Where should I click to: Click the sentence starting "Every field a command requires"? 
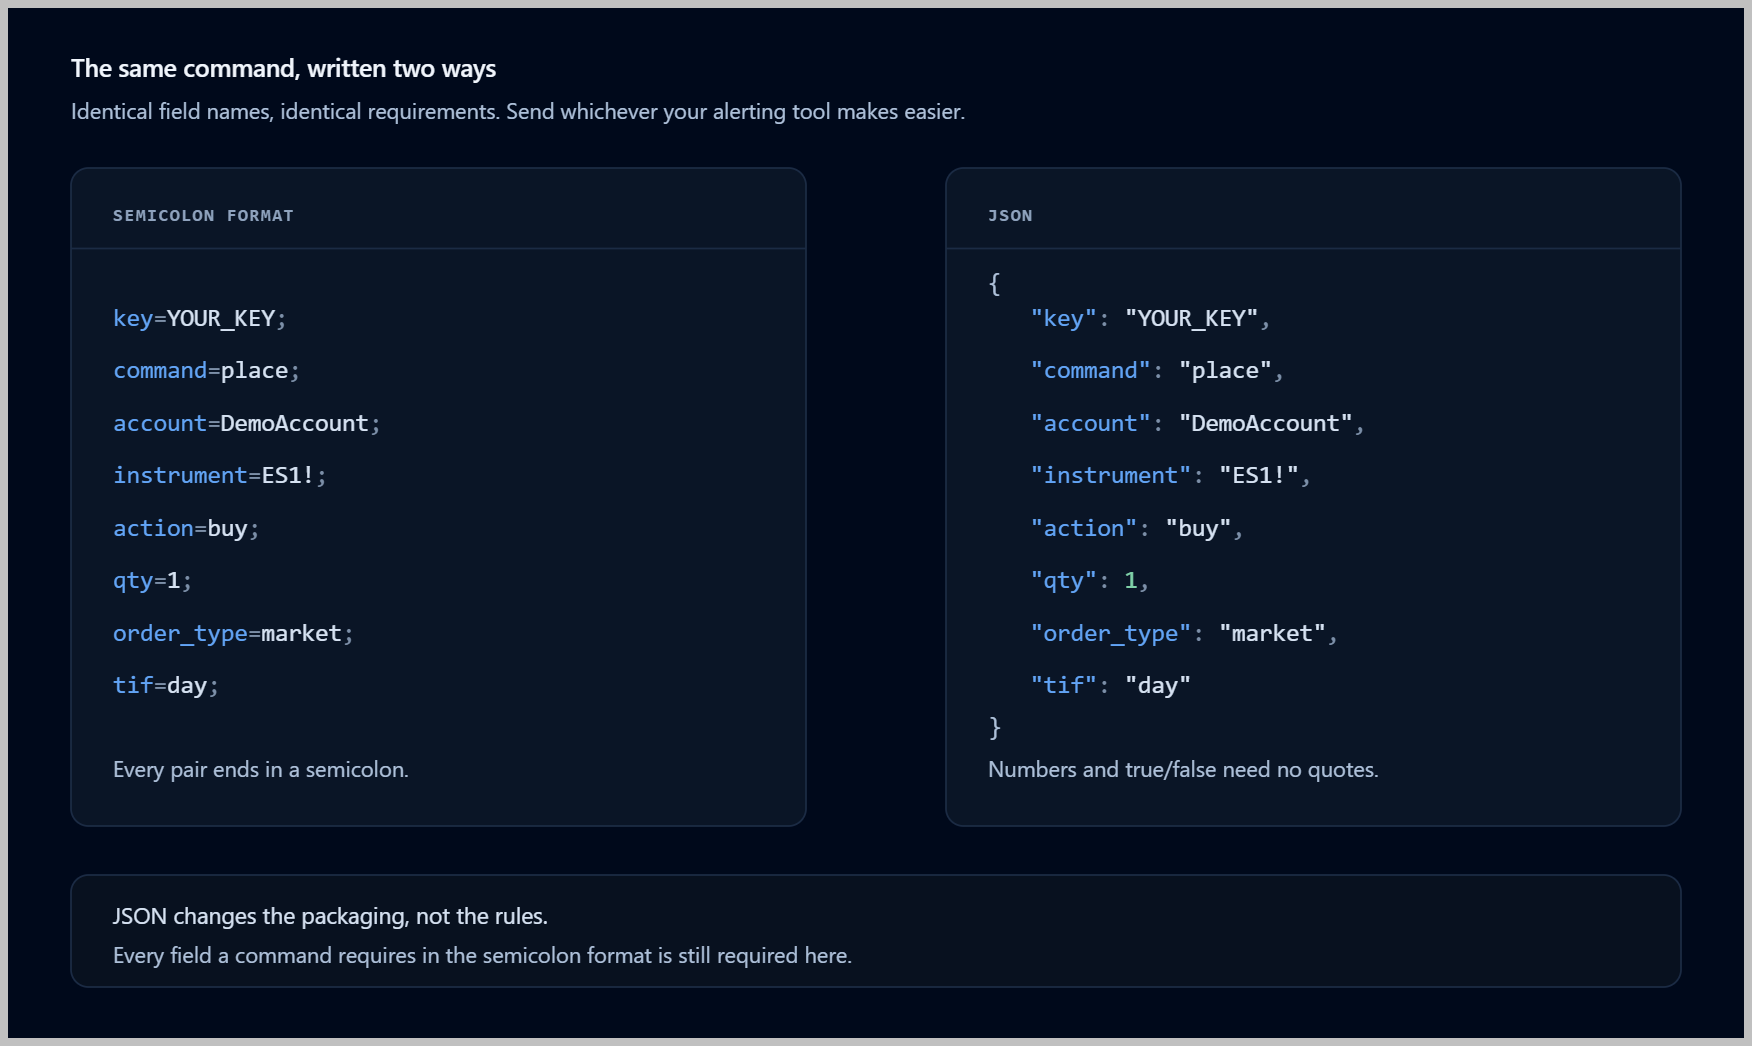[482, 956]
